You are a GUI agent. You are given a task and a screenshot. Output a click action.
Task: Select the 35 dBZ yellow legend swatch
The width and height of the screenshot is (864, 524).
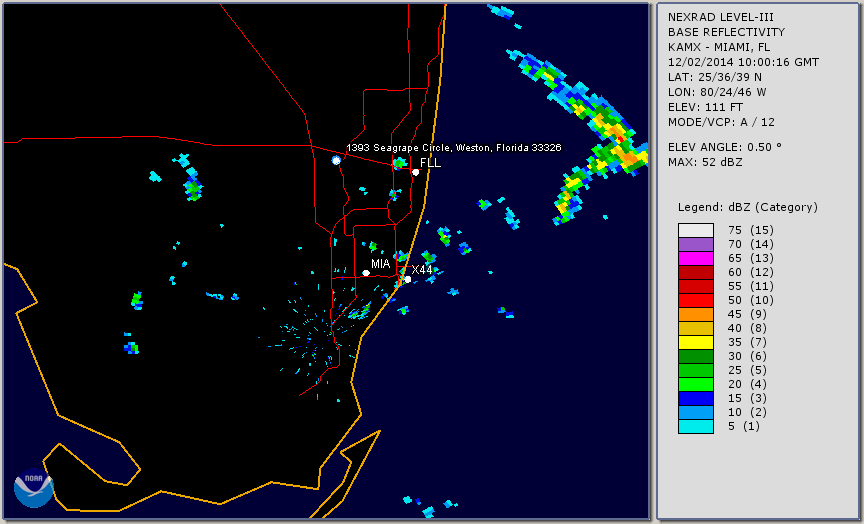click(x=696, y=342)
